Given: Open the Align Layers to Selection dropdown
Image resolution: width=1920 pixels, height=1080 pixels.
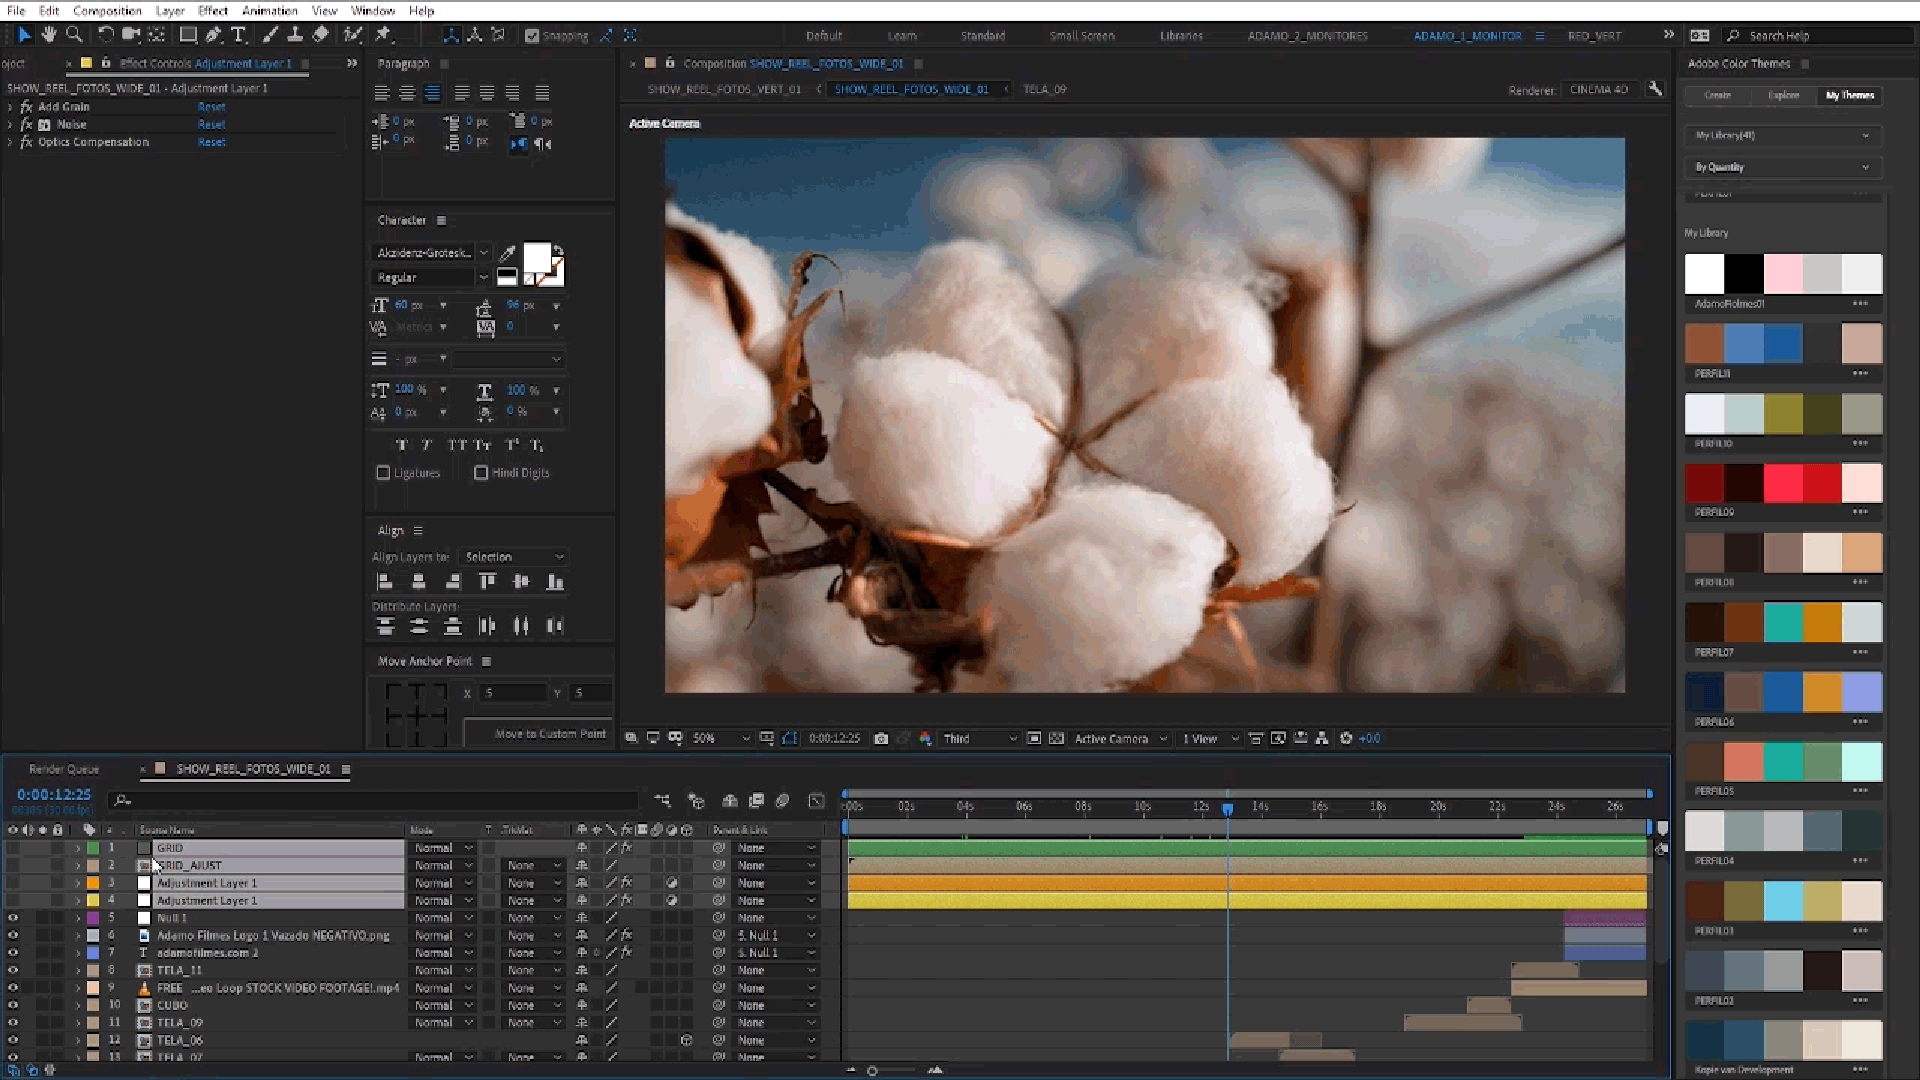Looking at the screenshot, I should point(514,557).
